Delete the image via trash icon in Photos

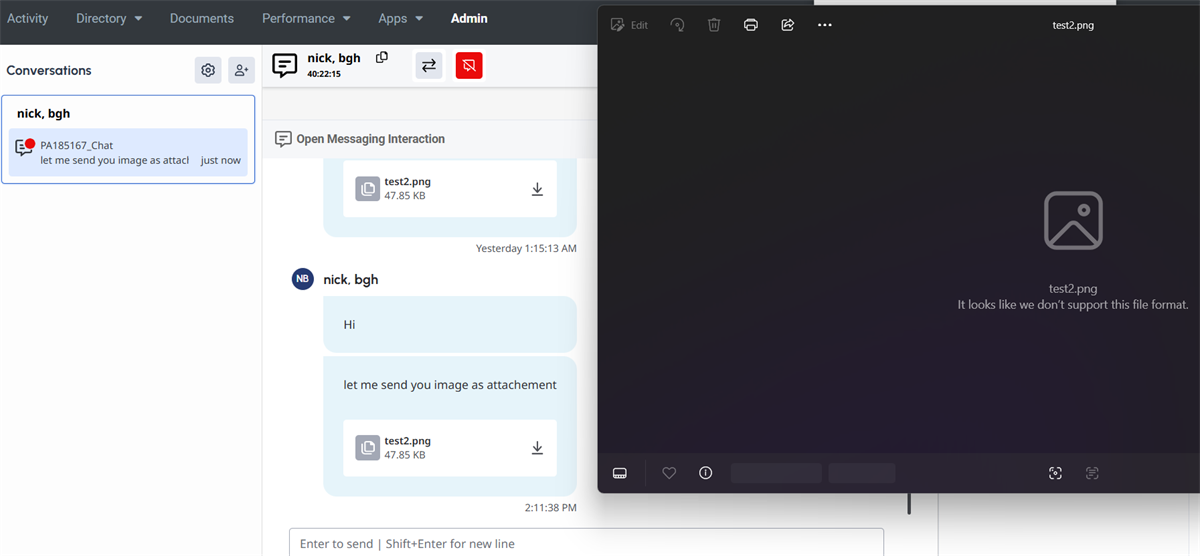tap(714, 25)
